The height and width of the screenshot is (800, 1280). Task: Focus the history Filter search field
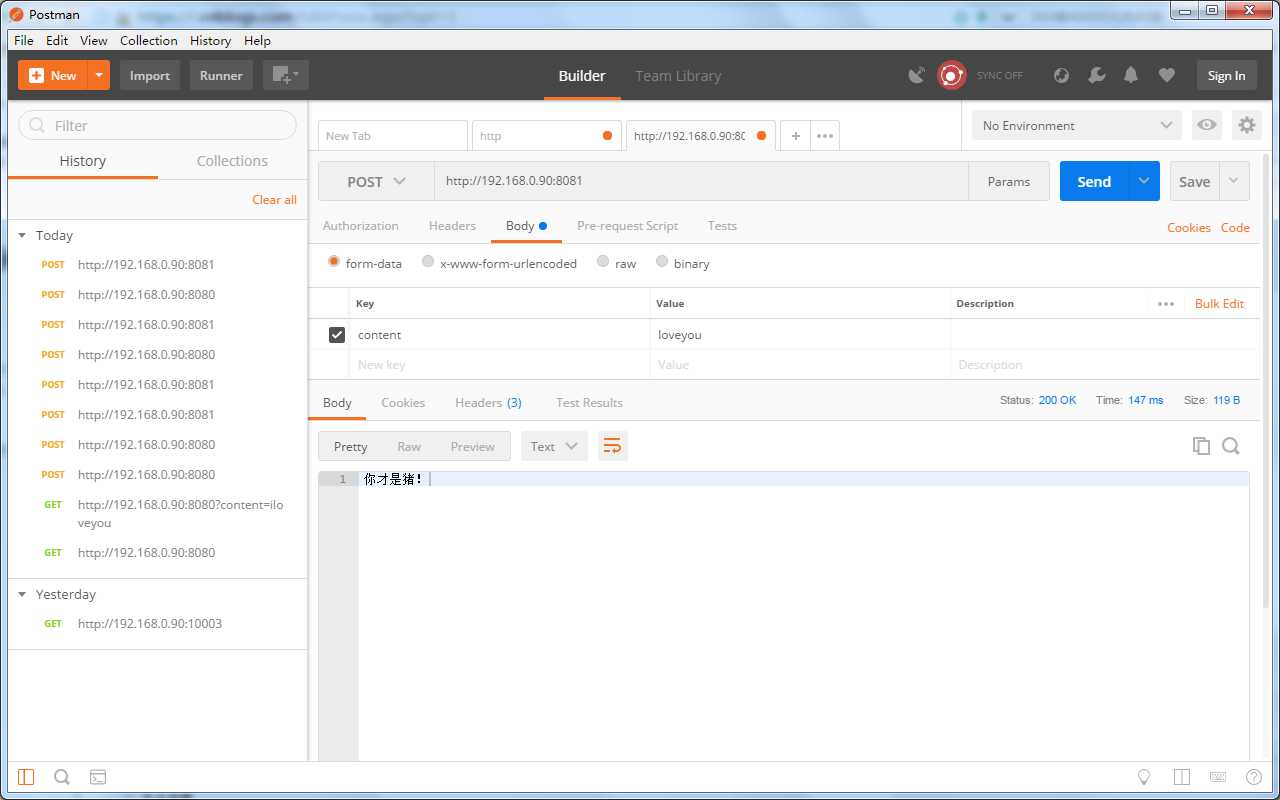click(158, 125)
